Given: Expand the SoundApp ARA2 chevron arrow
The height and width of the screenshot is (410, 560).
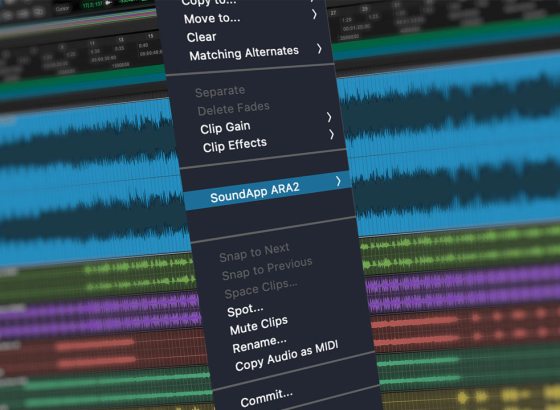Looking at the screenshot, I should pyautogui.click(x=339, y=181).
